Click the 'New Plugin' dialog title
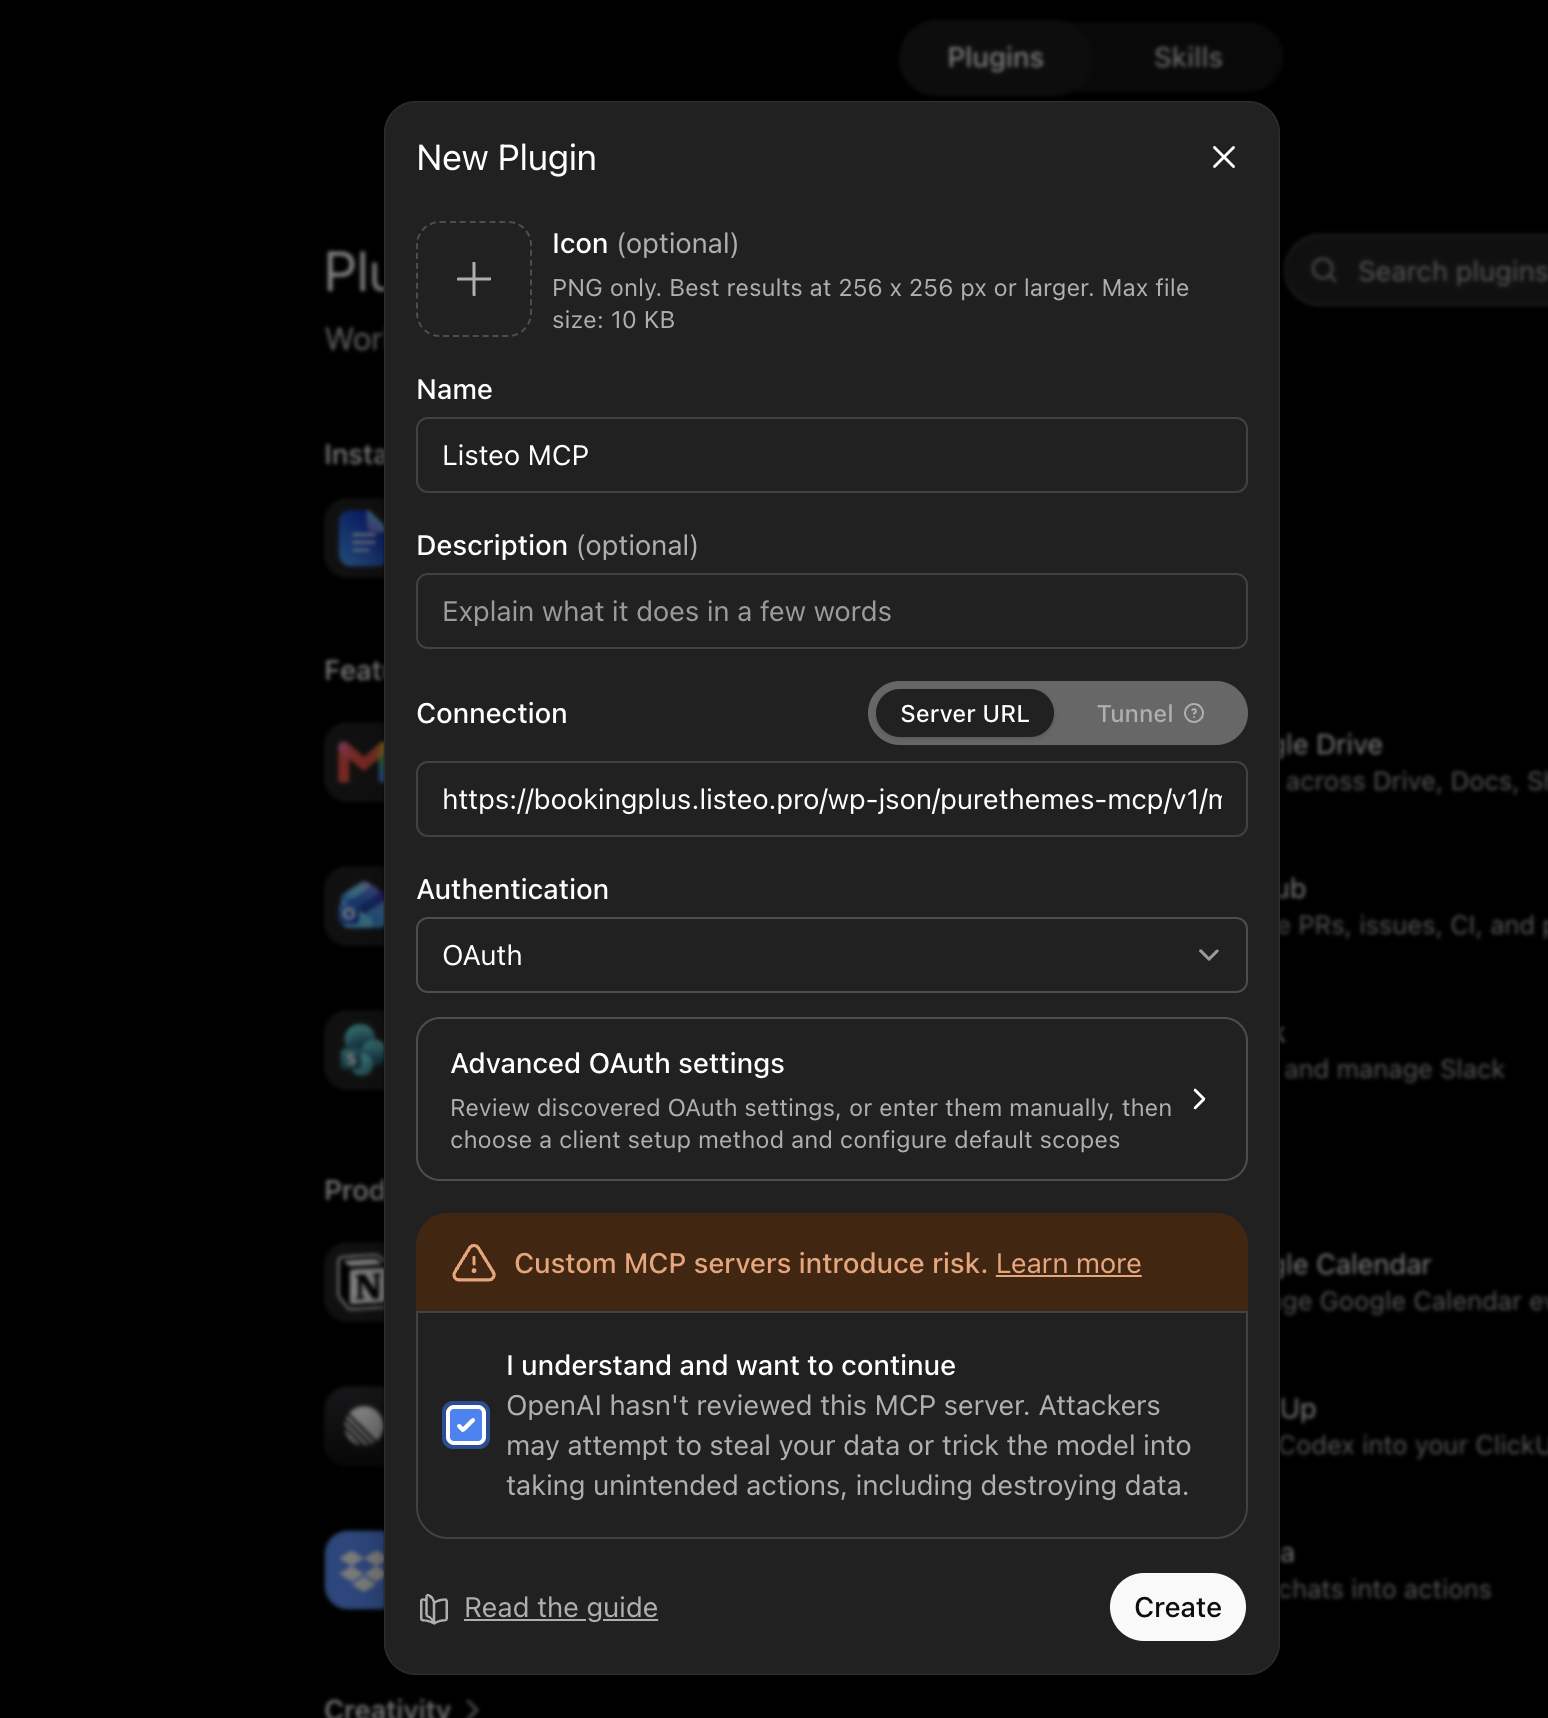The height and width of the screenshot is (1718, 1548). [506, 157]
